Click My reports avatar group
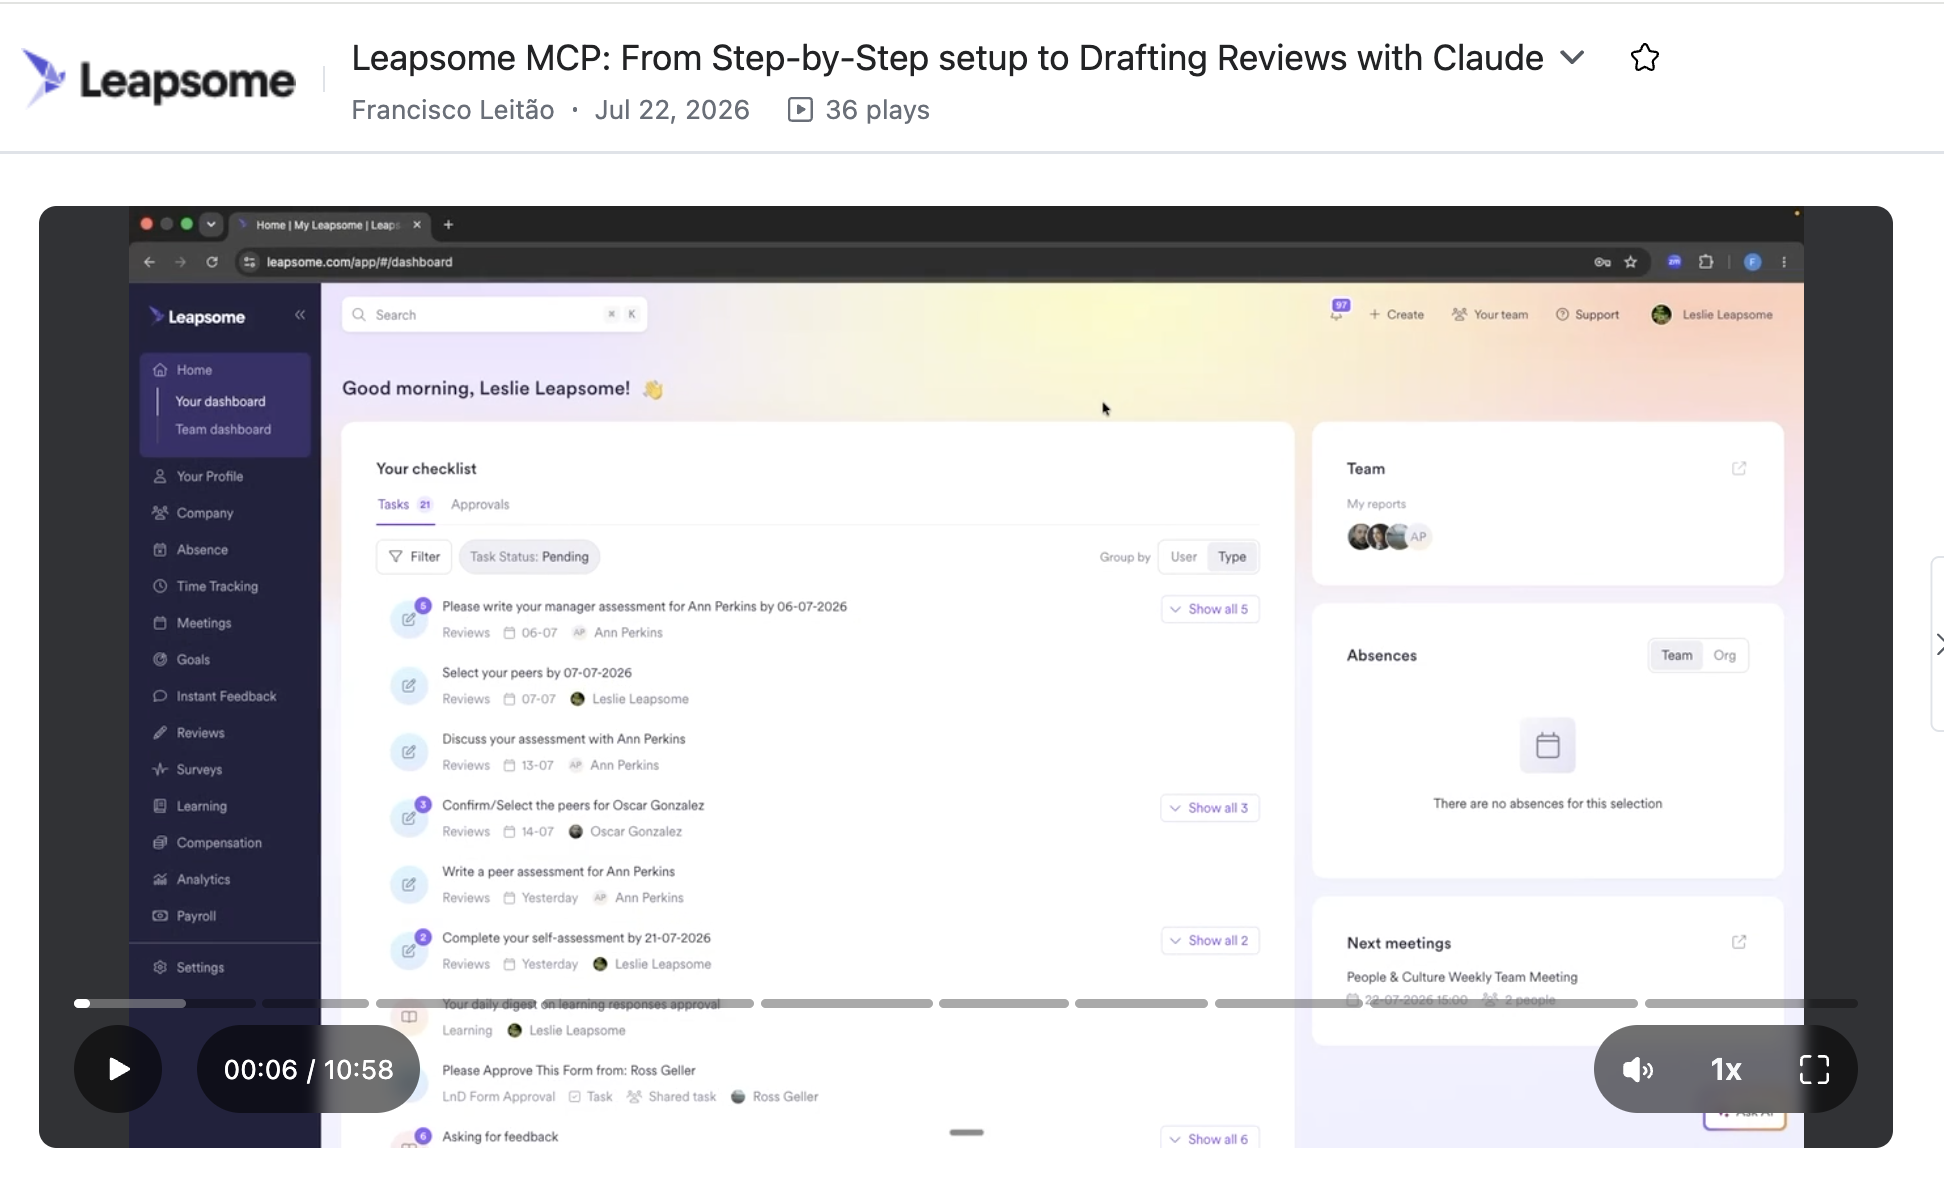Screen dimensions: 1944x1188 (1389, 537)
